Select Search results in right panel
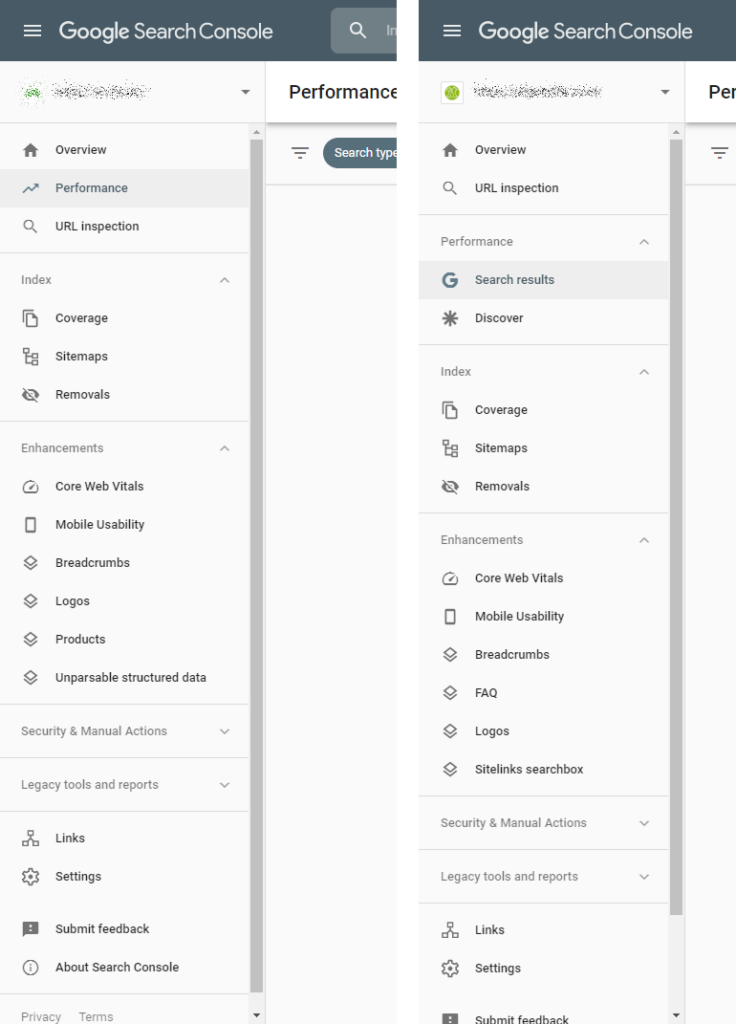 tap(543, 280)
